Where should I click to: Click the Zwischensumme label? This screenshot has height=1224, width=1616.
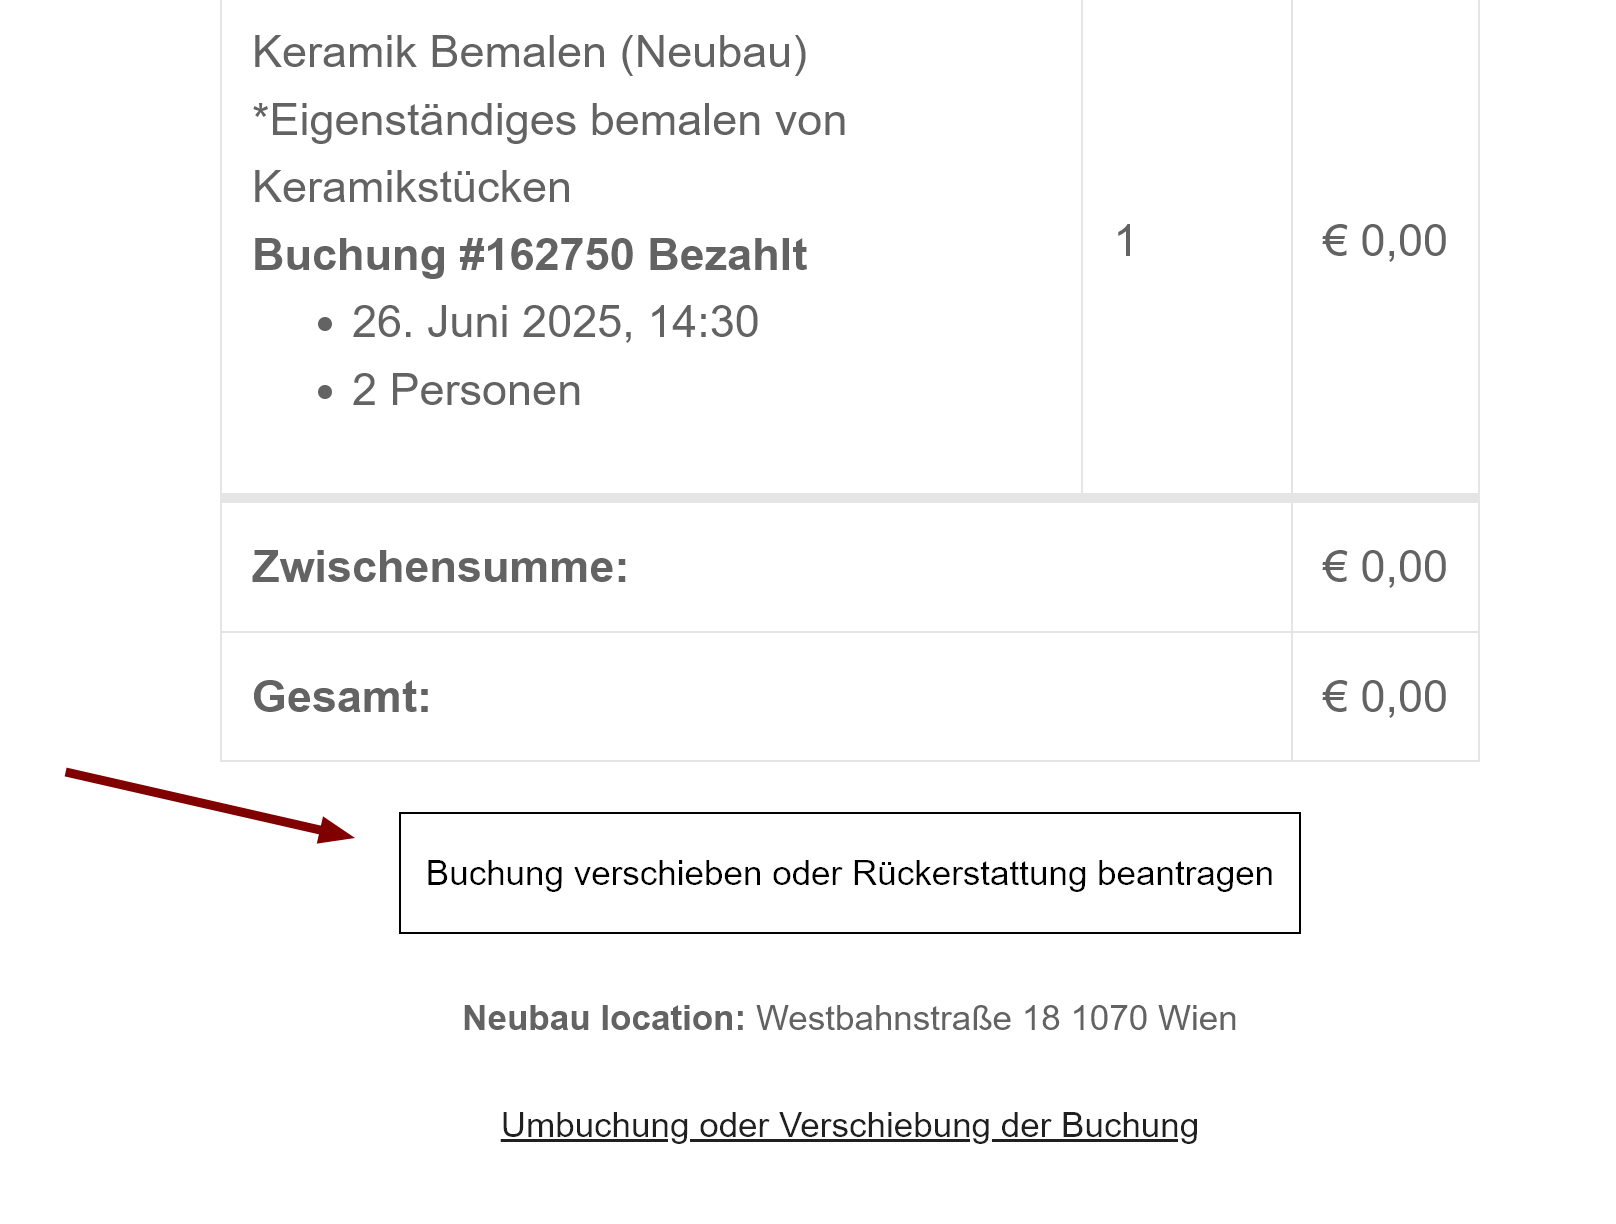tap(440, 567)
